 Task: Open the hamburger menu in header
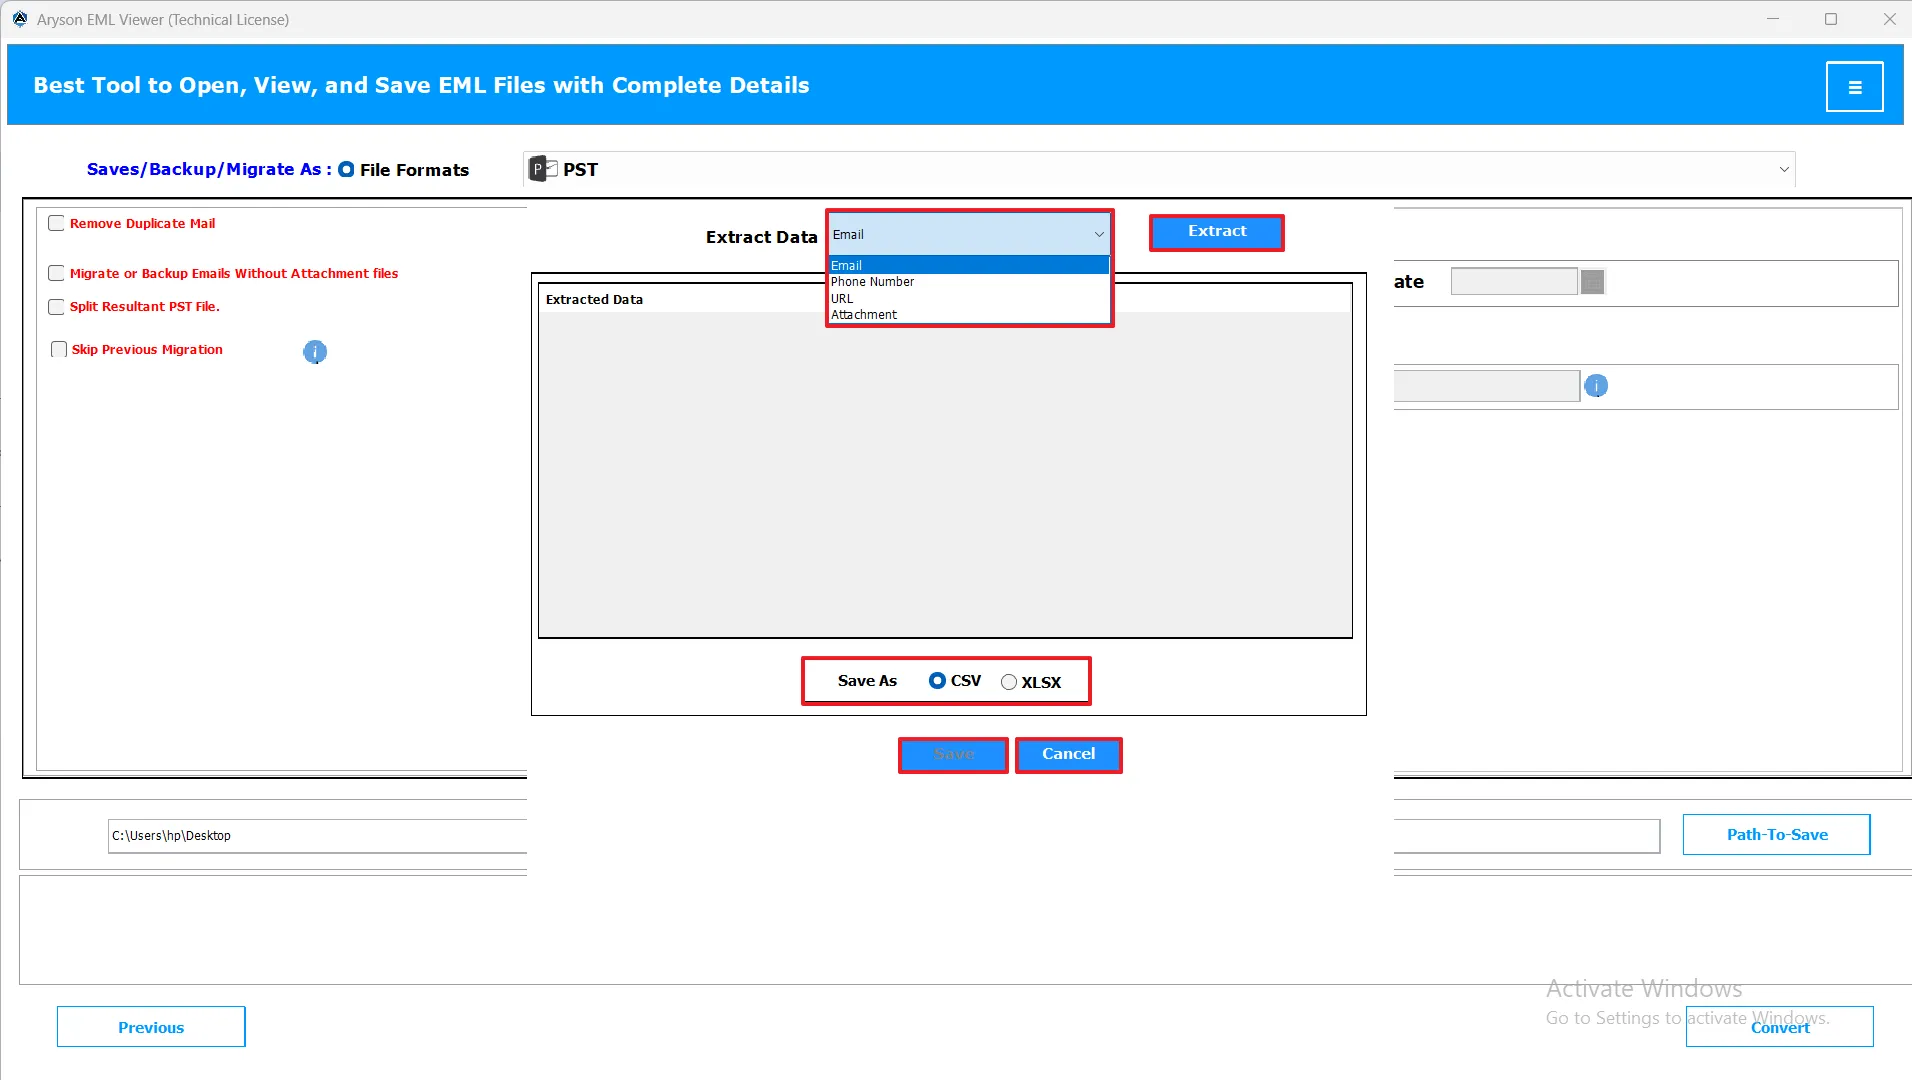[1854, 87]
